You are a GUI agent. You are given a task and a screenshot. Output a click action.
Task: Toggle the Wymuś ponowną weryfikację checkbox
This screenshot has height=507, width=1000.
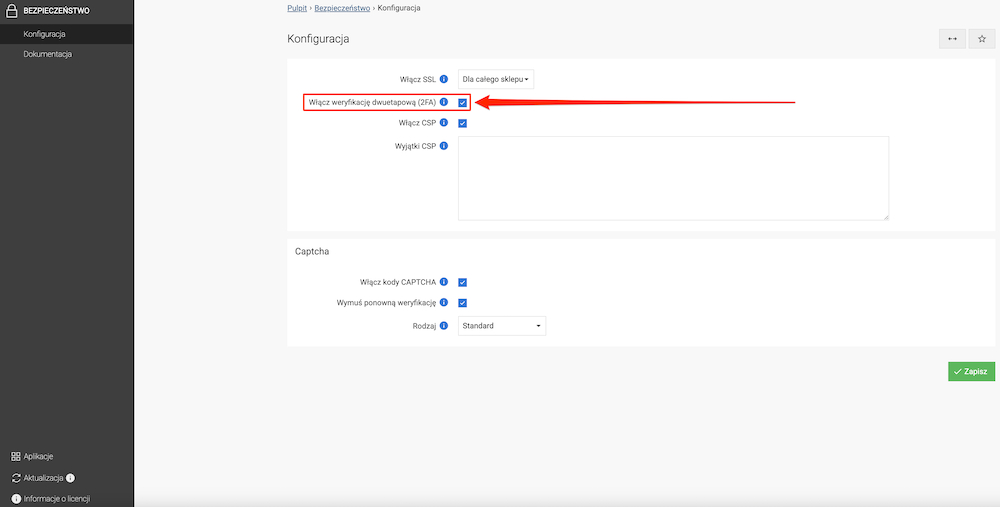coord(462,303)
